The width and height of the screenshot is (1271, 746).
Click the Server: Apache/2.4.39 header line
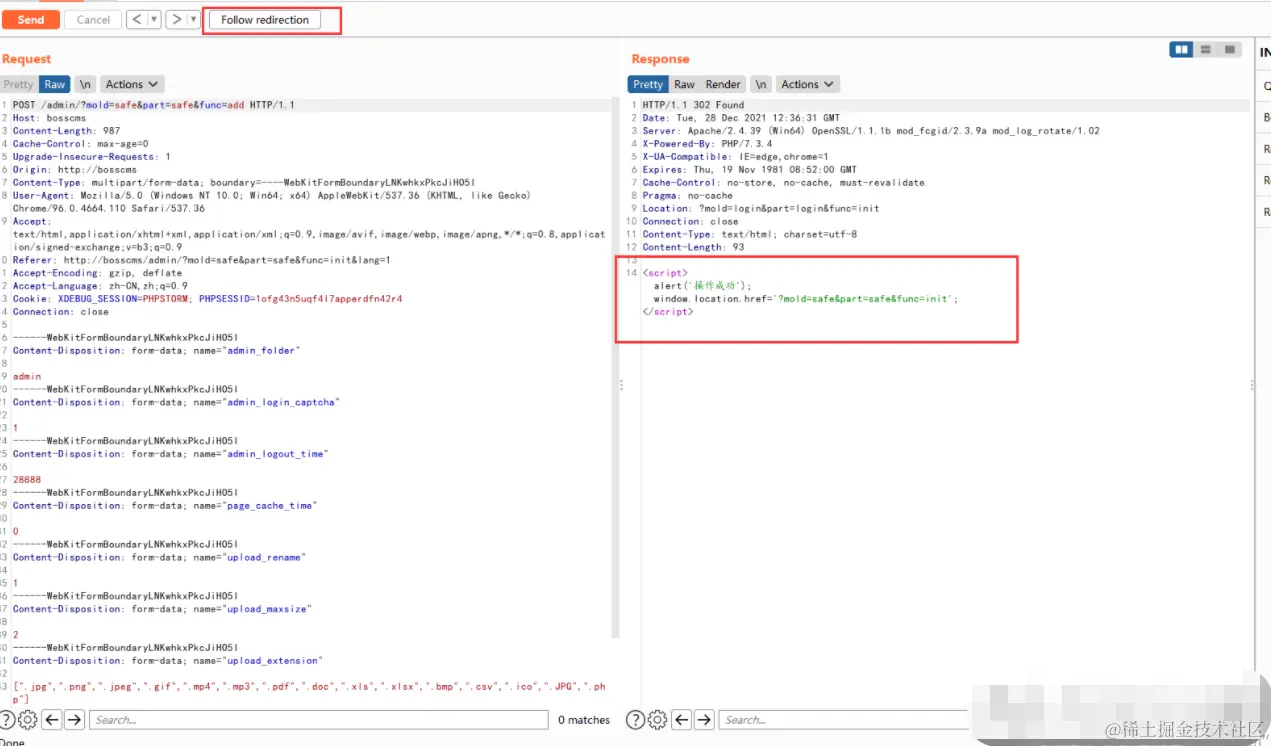[871, 131]
